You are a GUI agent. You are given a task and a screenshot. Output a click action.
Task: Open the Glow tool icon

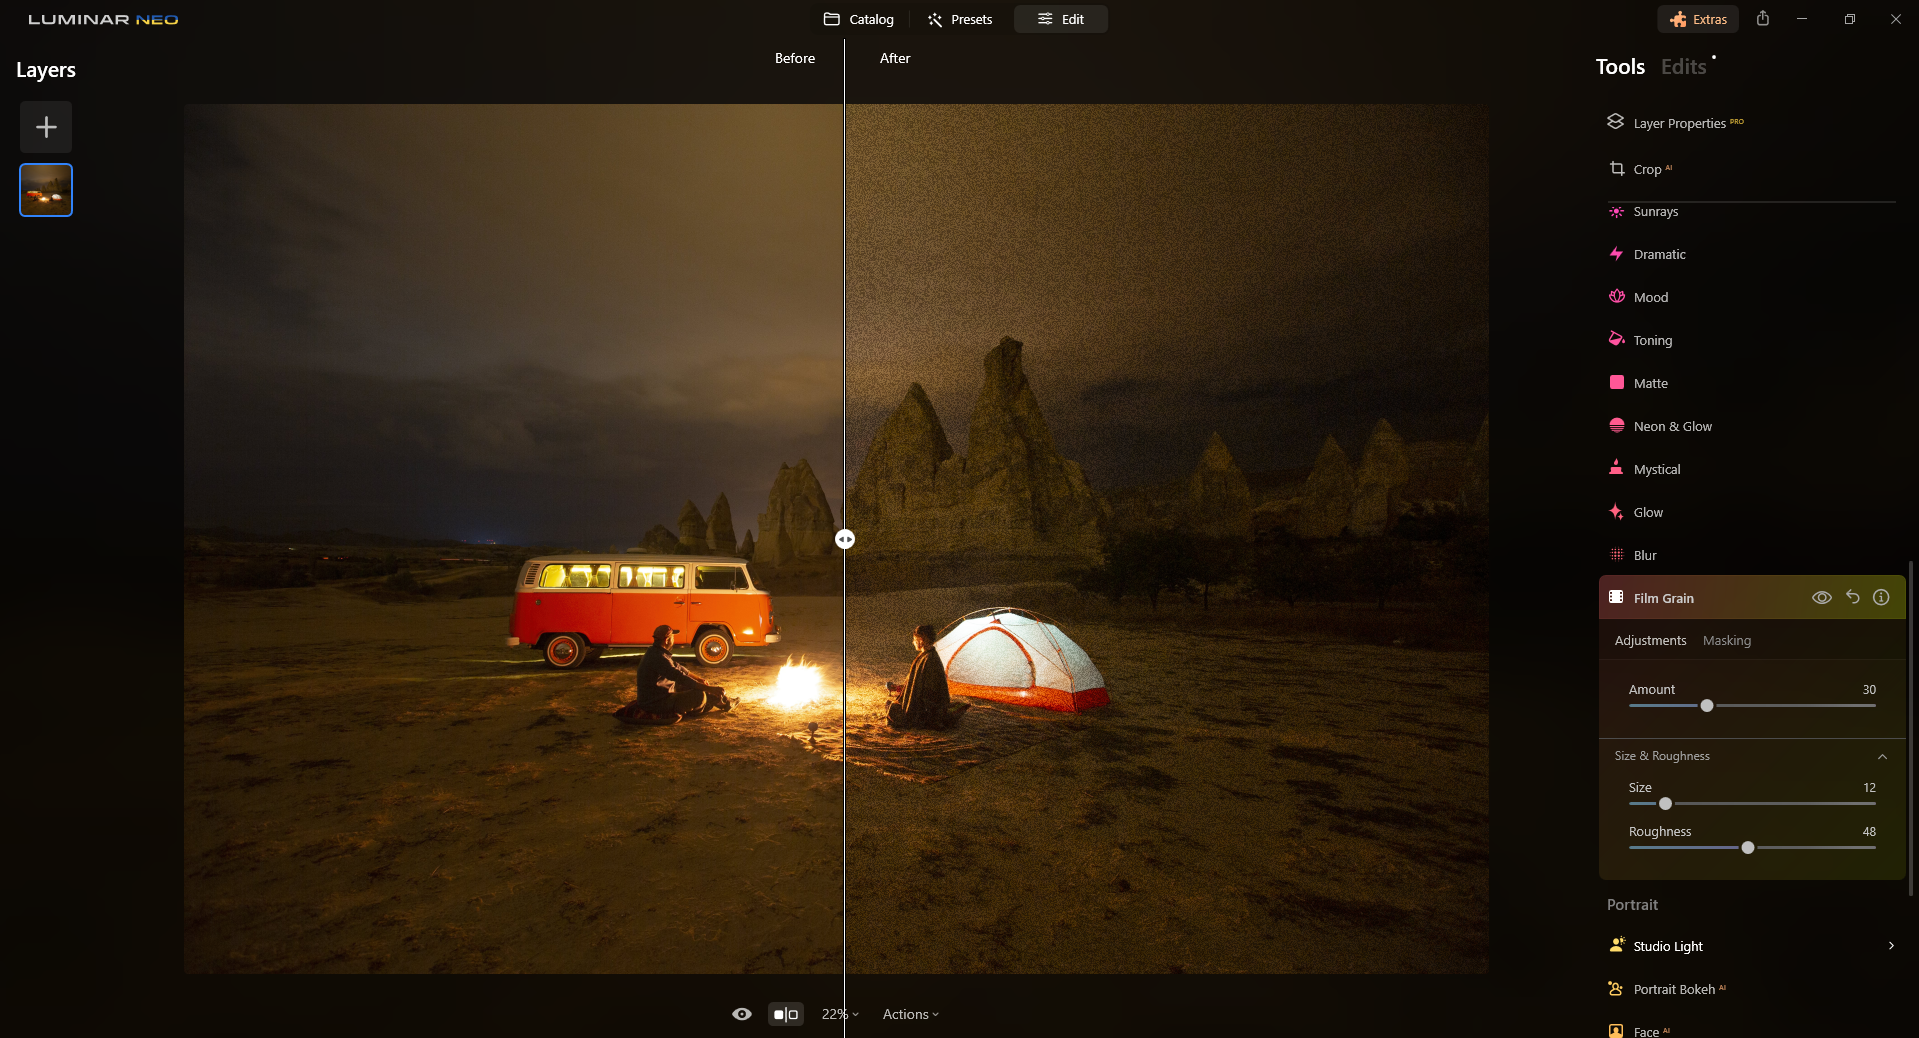pos(1616,512)
